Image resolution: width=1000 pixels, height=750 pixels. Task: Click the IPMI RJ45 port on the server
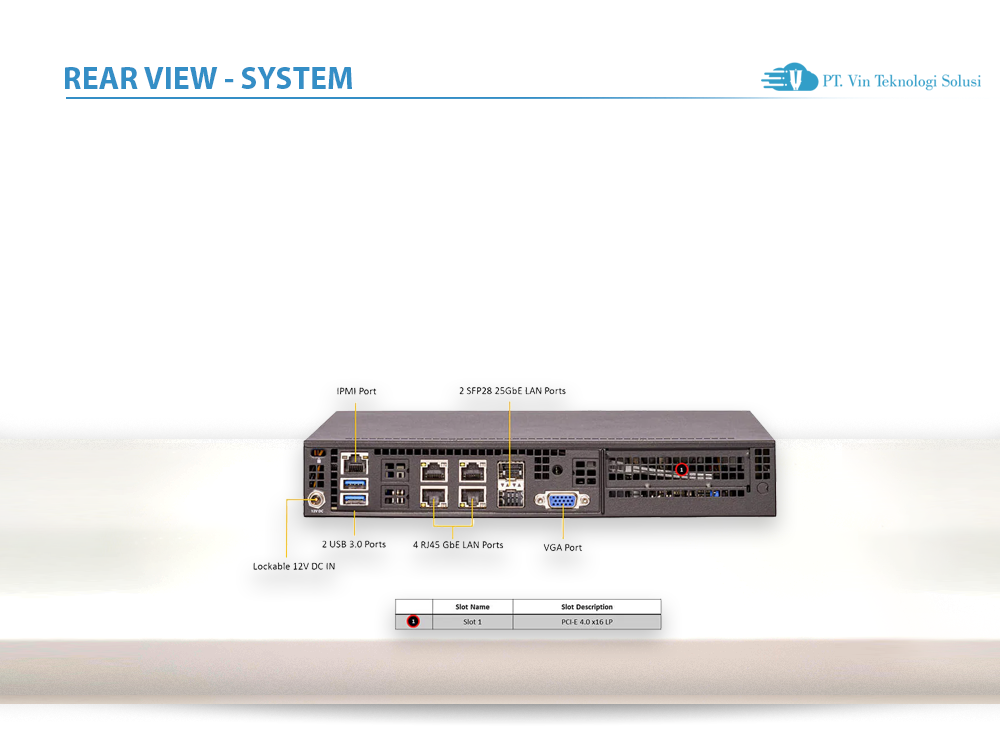pyautogui.click(x=355, y=462)
